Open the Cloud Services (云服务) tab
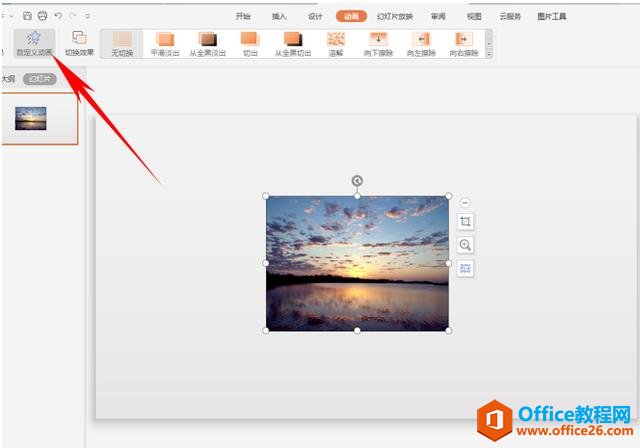640x448 pixels. tap(510, 16)
